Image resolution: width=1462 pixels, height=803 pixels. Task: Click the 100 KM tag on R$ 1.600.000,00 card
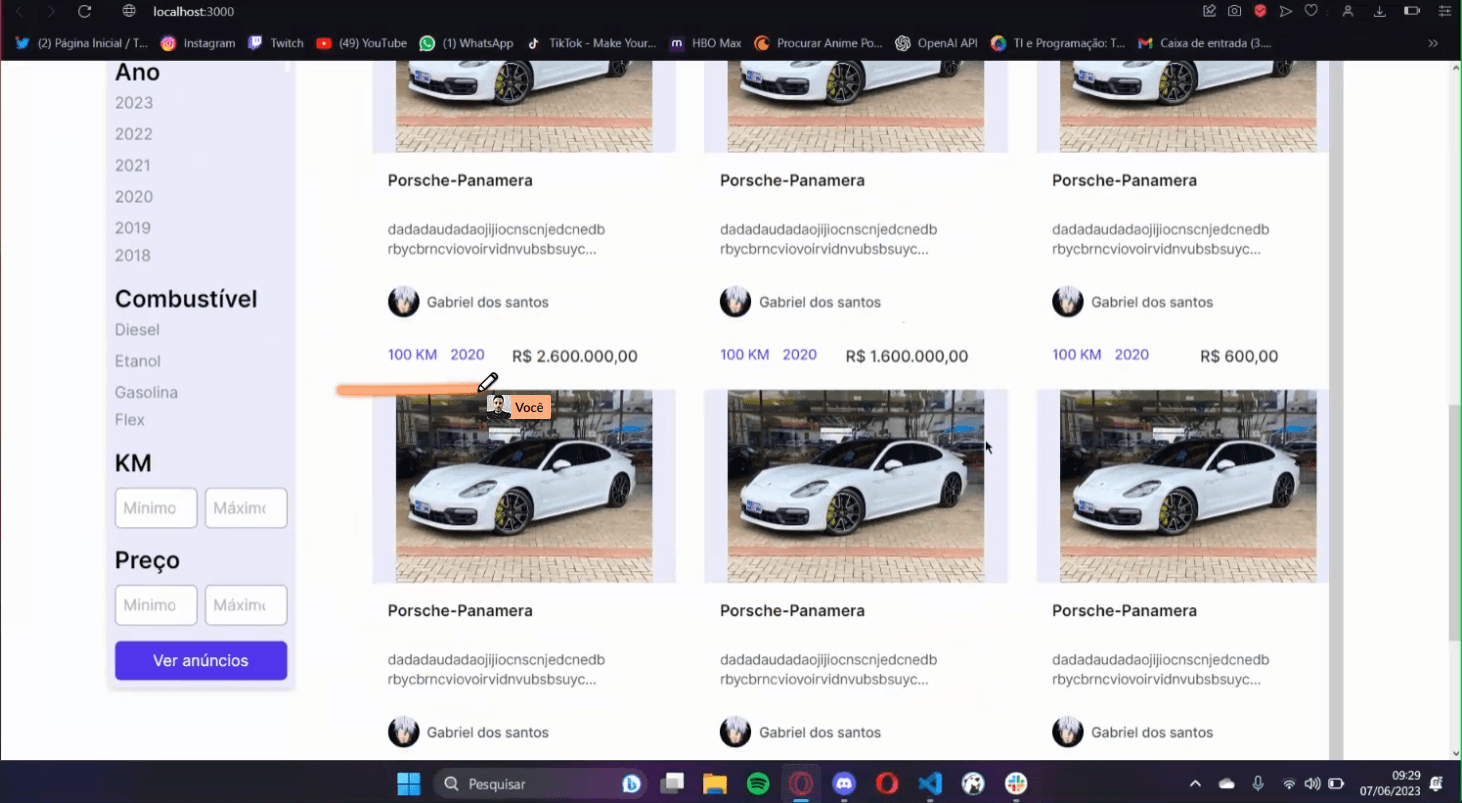tap(745, 354)
